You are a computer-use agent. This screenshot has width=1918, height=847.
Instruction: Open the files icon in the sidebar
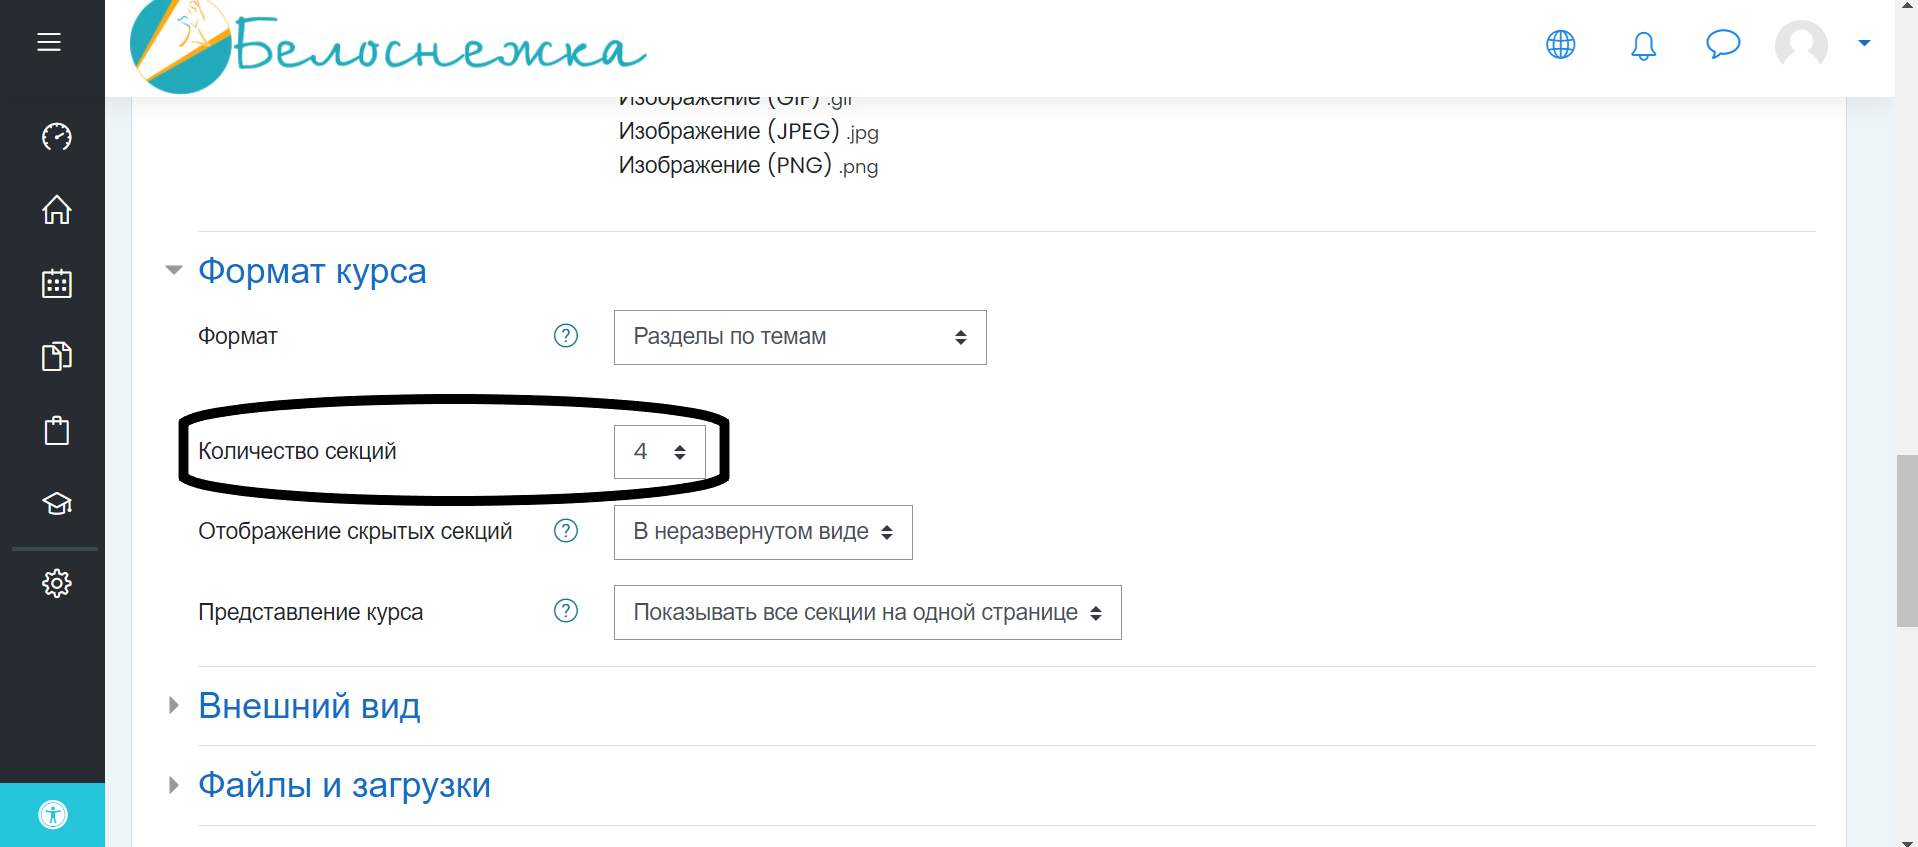[57, 357]
